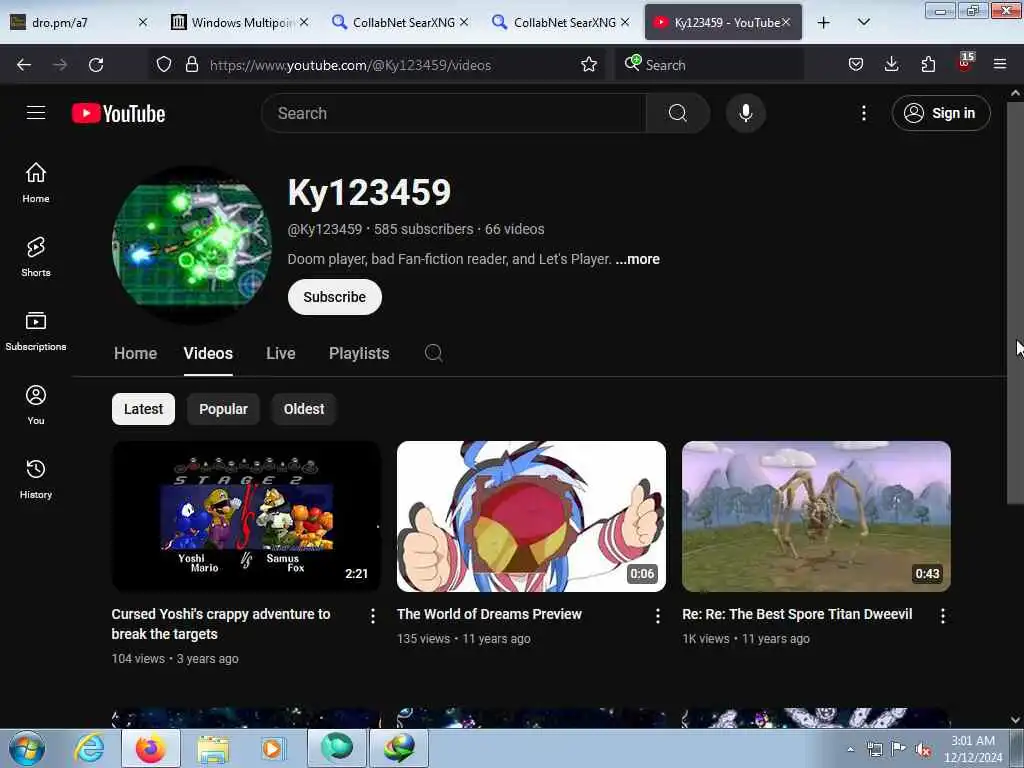Reload the page in Firefox
Image resolution: width=1024 pixels, height=768 pixels.
(x=96, y=65)
